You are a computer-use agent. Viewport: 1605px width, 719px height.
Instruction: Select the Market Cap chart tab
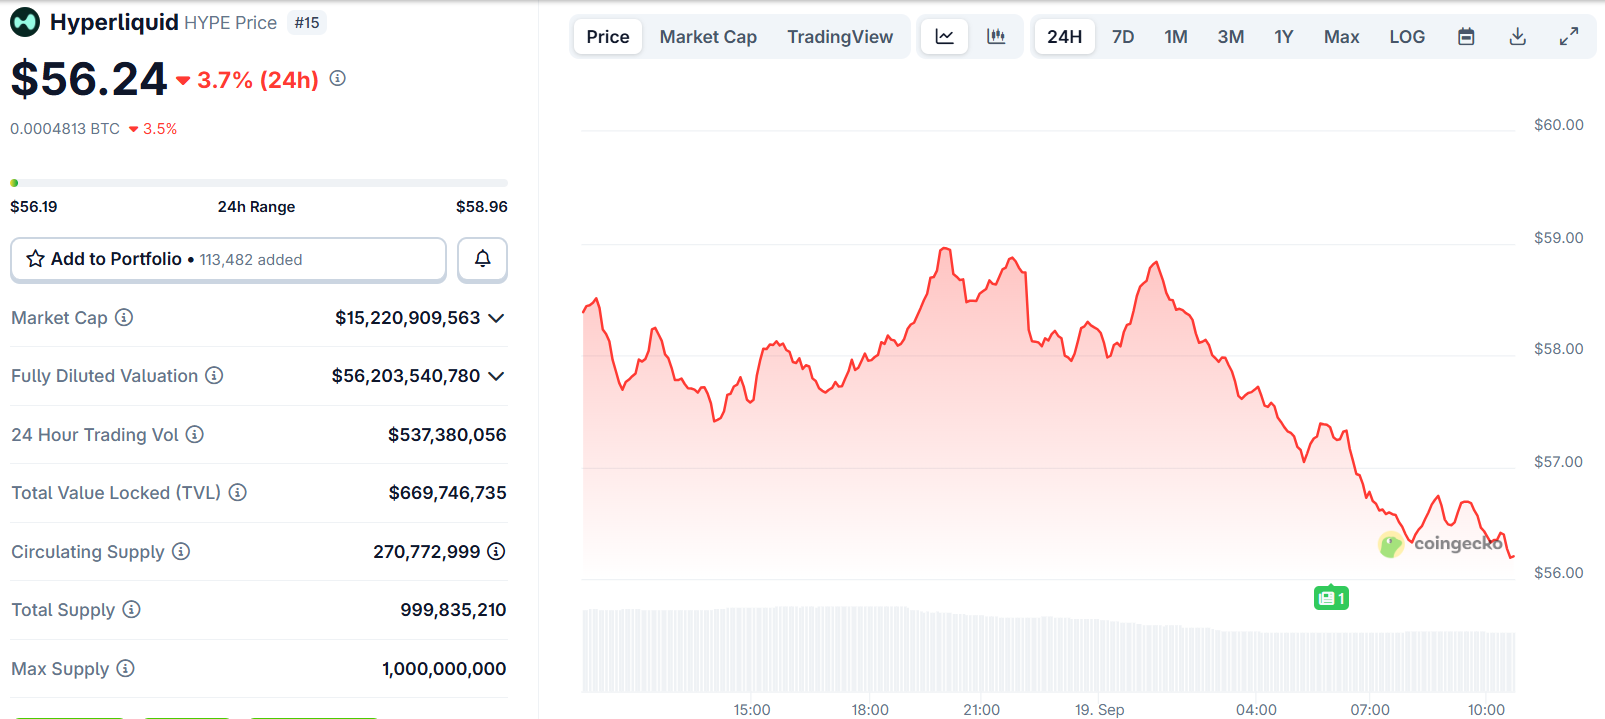click(708, 37)
